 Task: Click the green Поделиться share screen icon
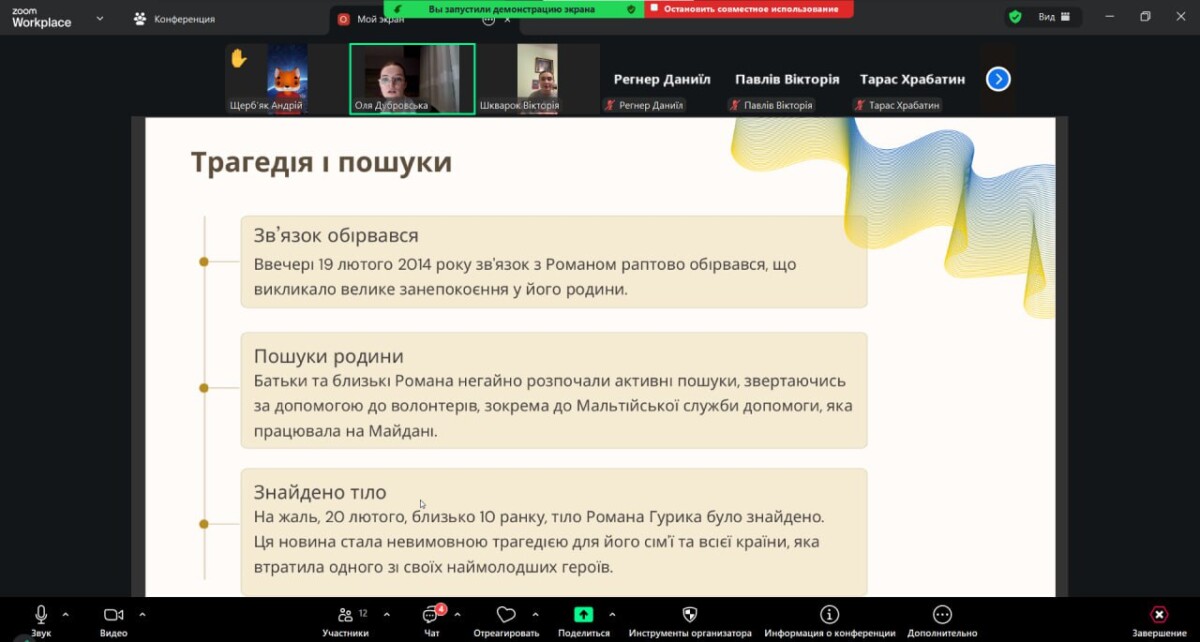[583, 616]
